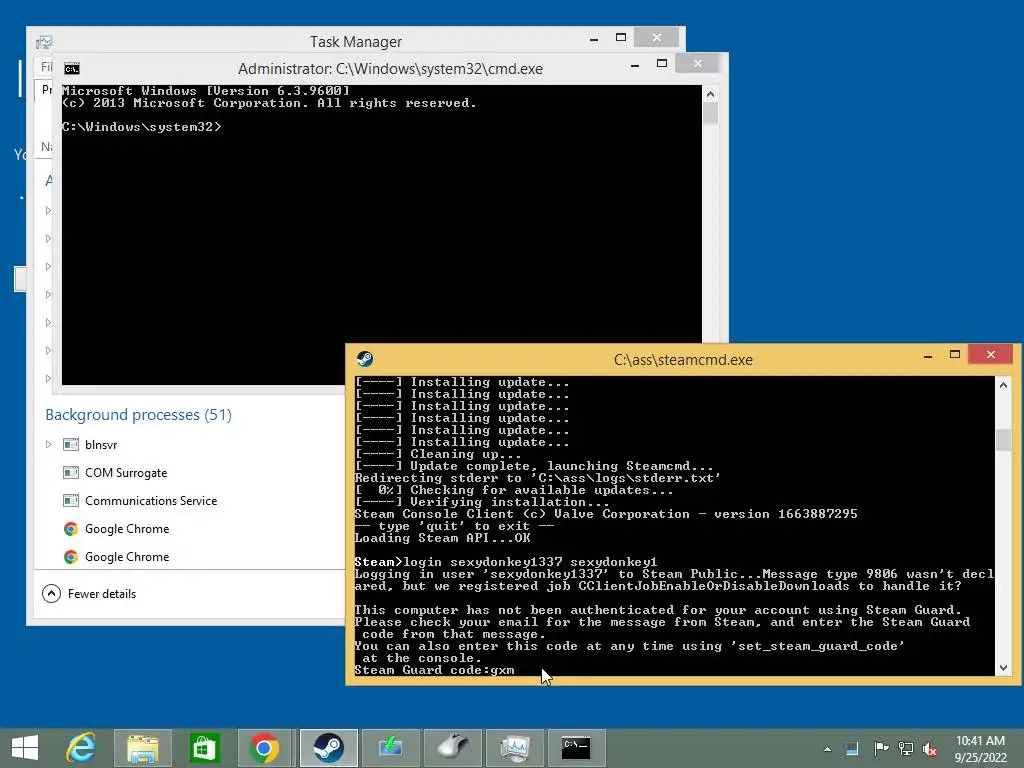This screenshot has width=1024, height=768.
Task: Click the Background processes (51) heading
Action: (138, 415)
